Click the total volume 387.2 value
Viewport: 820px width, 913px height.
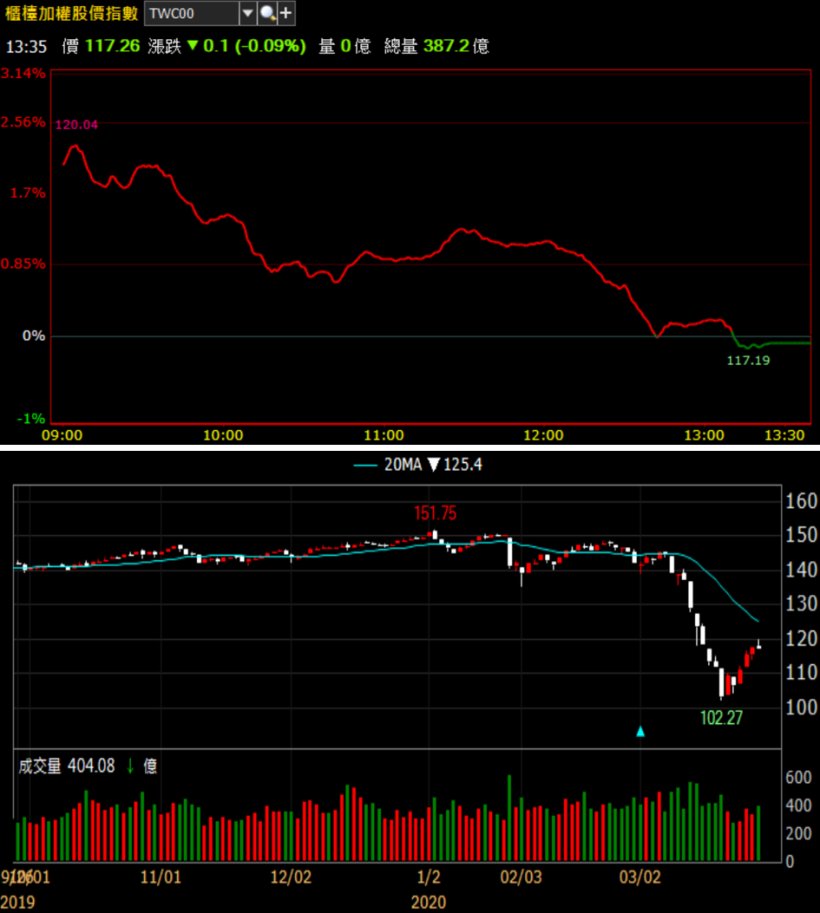point(446,45)
